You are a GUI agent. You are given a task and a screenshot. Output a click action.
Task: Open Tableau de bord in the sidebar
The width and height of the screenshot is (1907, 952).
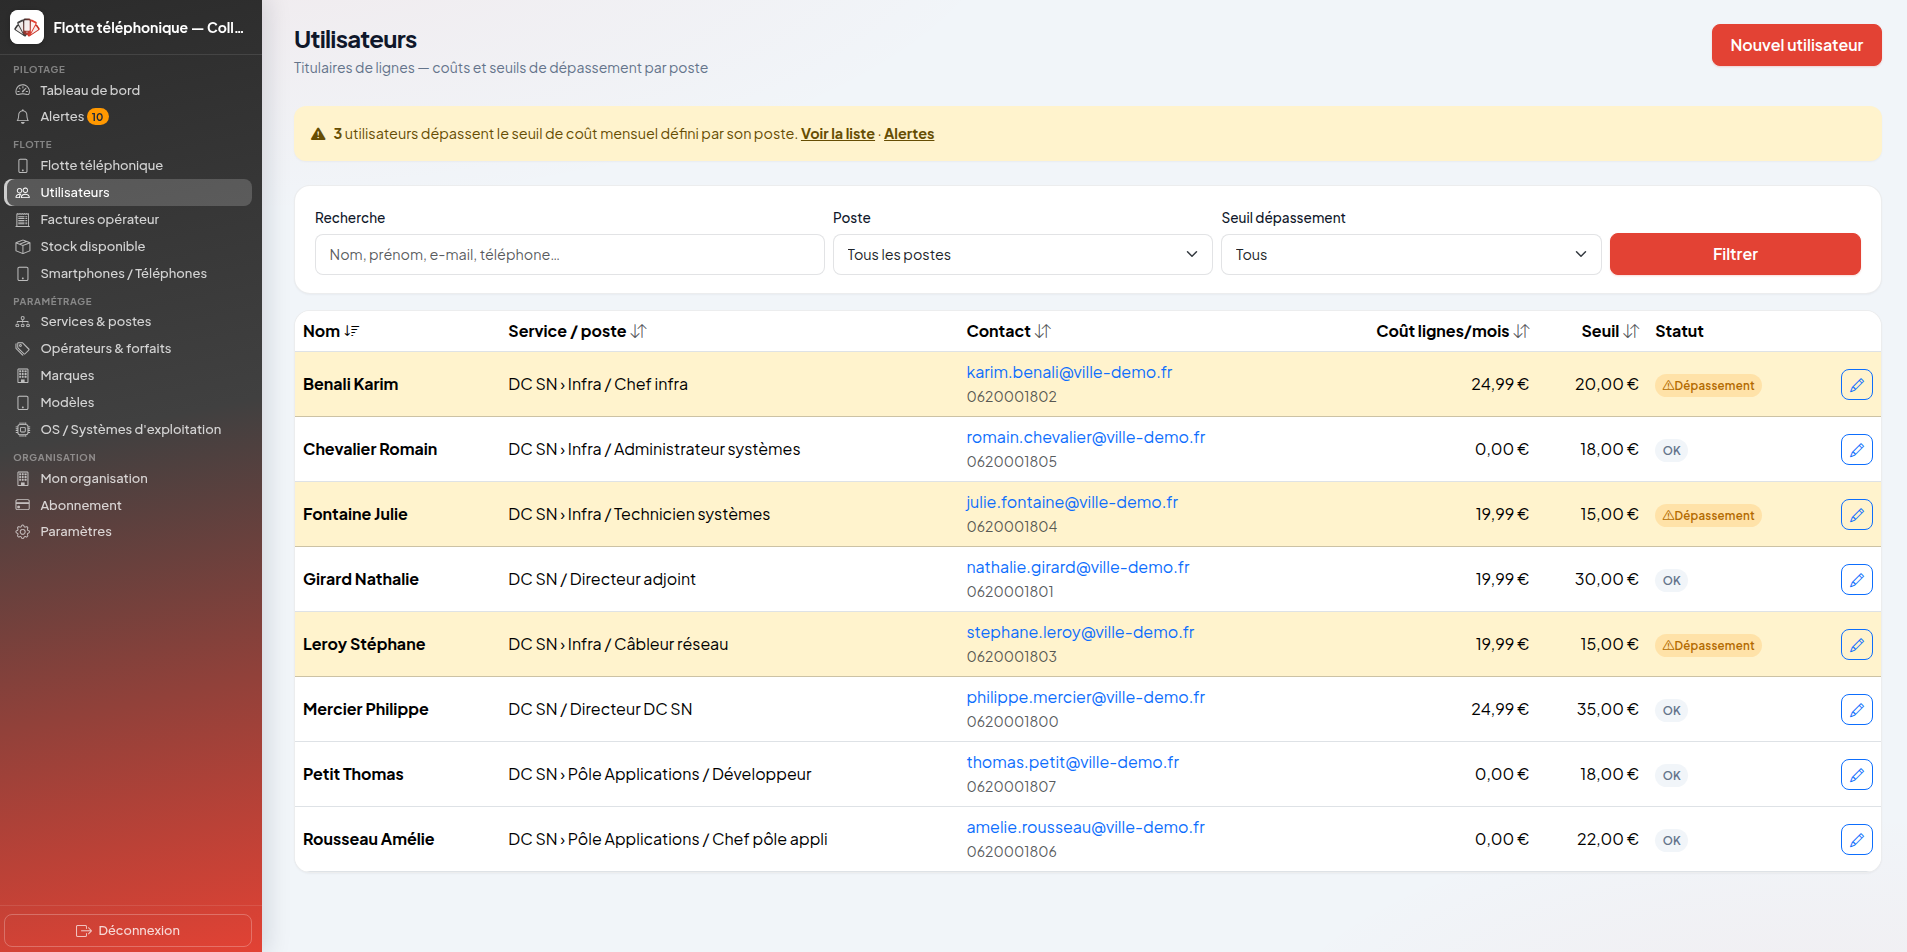click(x=128, y=90)
